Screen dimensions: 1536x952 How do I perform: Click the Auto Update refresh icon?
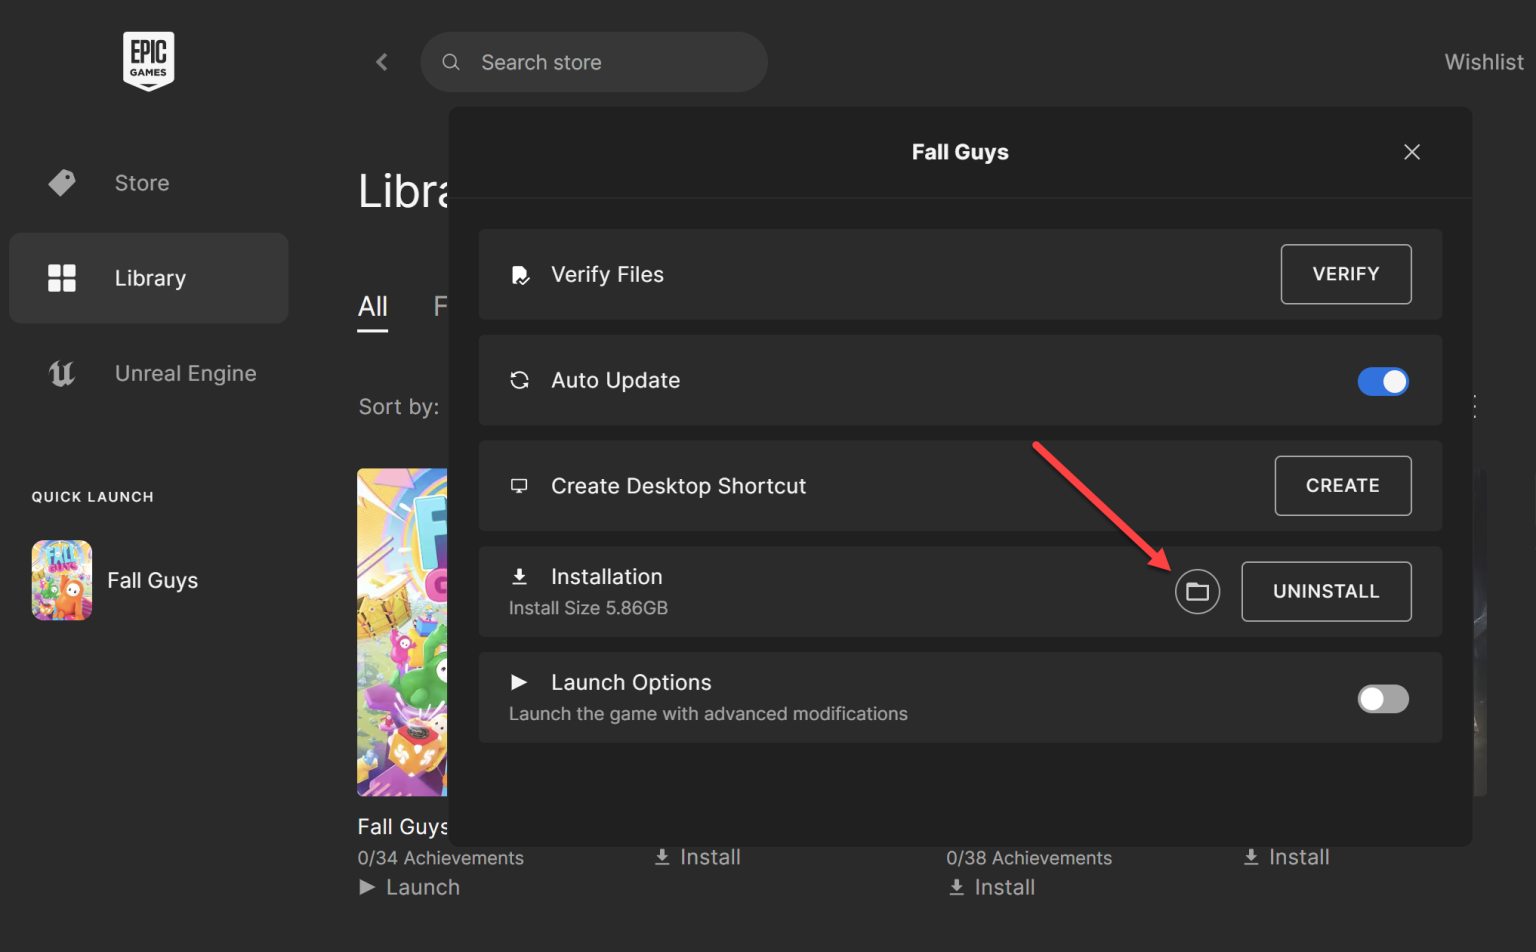pos(519,380)
